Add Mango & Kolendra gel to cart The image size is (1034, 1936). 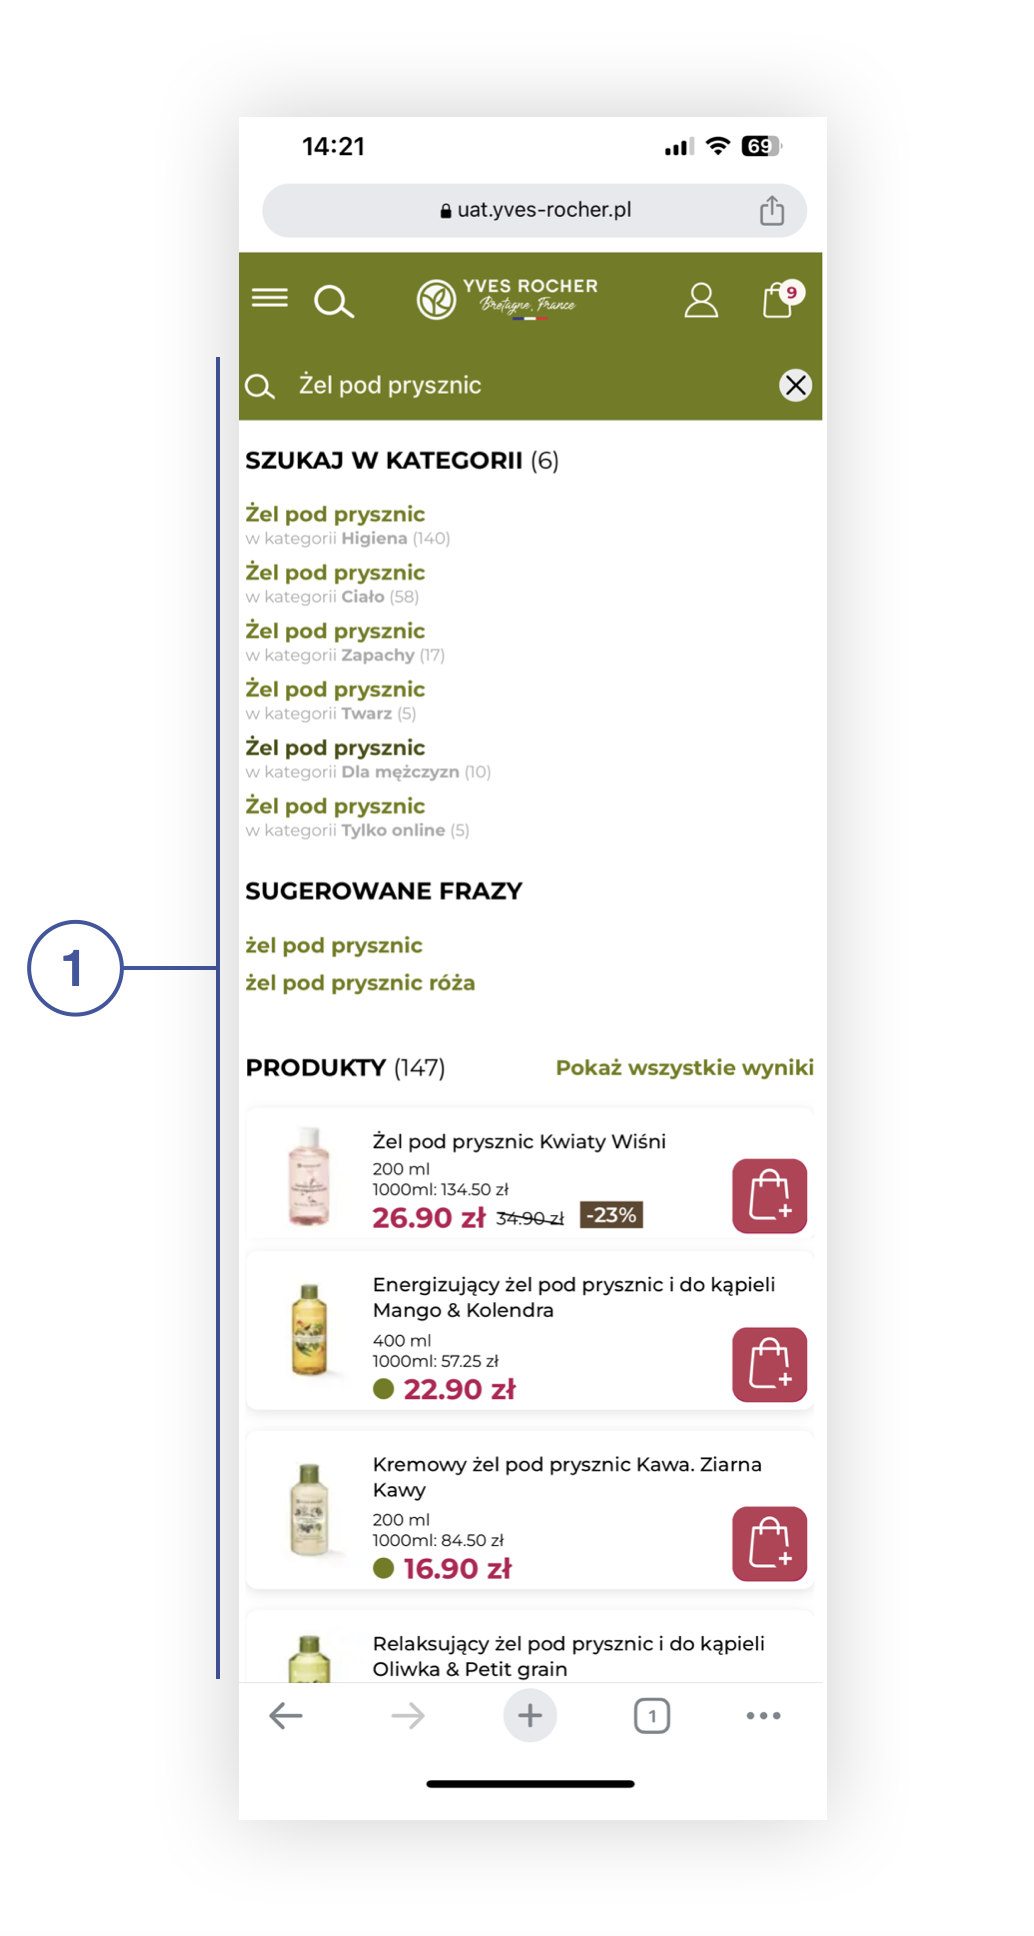point(770,1364)
